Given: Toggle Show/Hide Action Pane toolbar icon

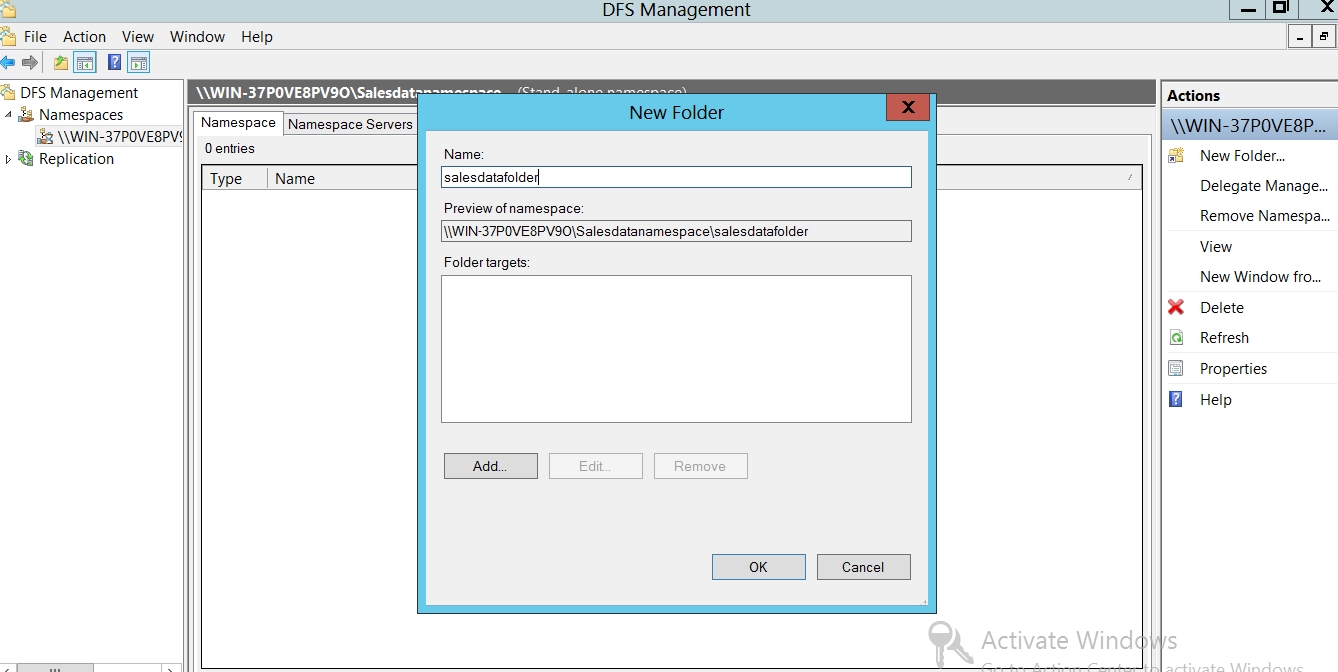Looking at the screenshot, I should (x=139, y=63).
